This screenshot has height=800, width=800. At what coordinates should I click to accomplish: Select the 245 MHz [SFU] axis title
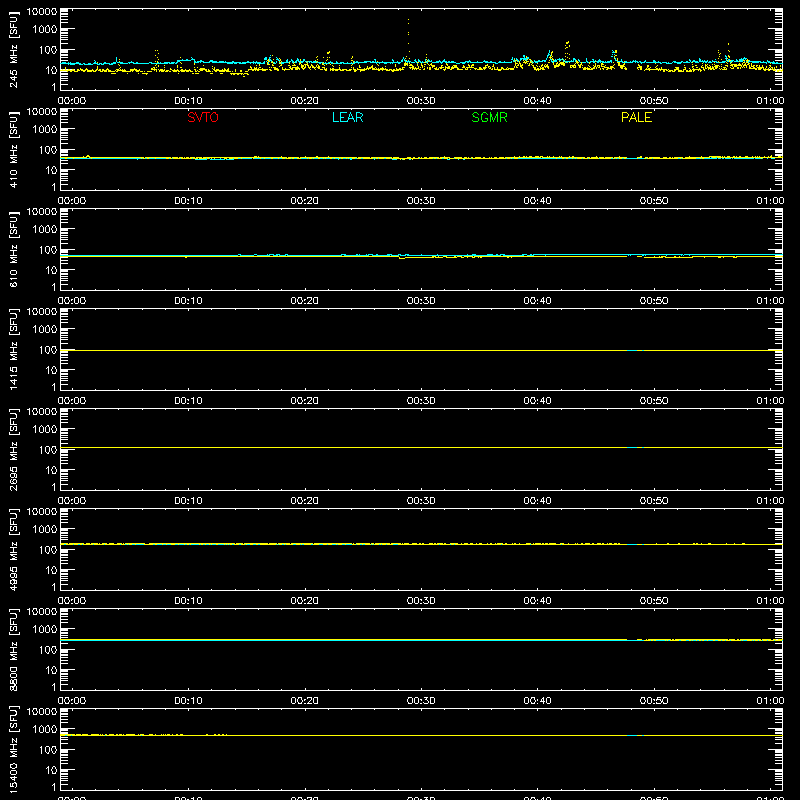13,50
